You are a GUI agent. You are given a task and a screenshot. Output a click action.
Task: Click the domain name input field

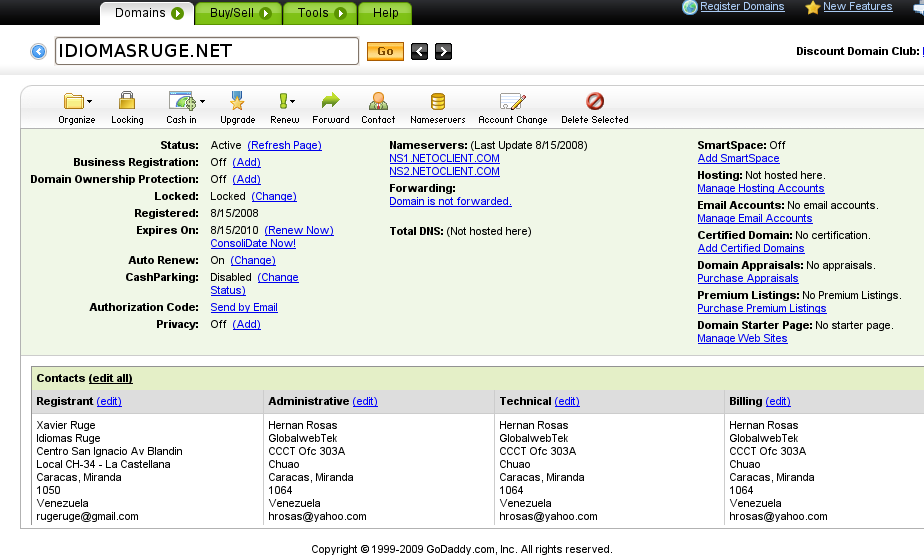(207, 51)
